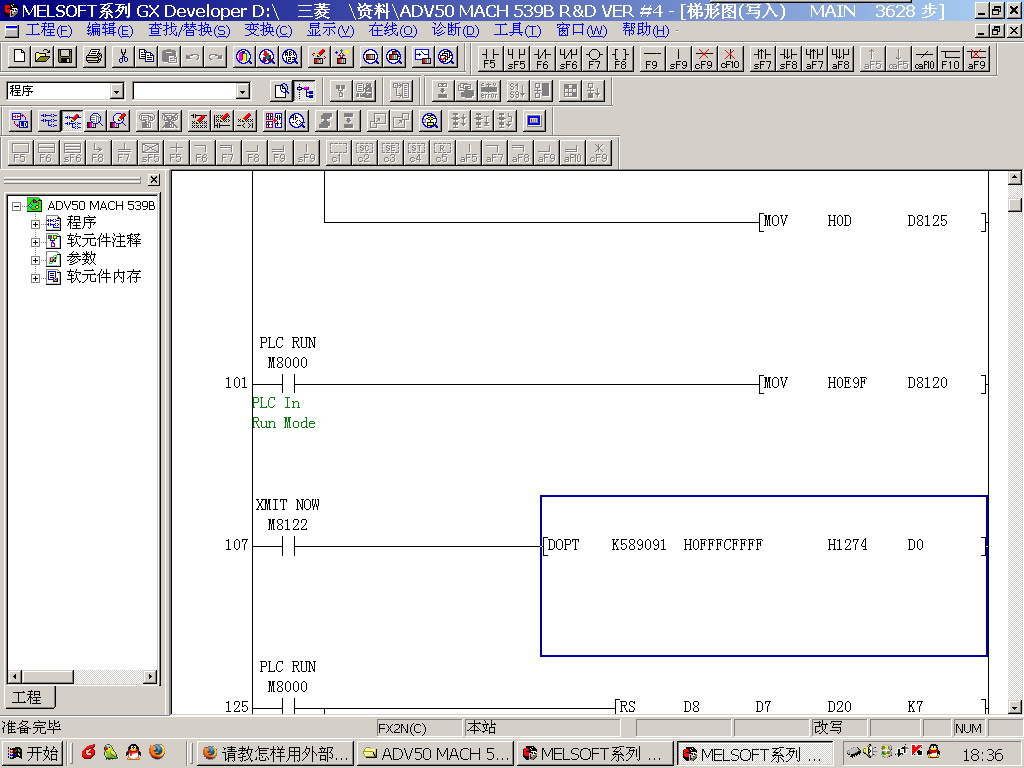Click the Save project icon
Screen dimensions: 1024x768
pyautogui.click(x=65, y=57)
